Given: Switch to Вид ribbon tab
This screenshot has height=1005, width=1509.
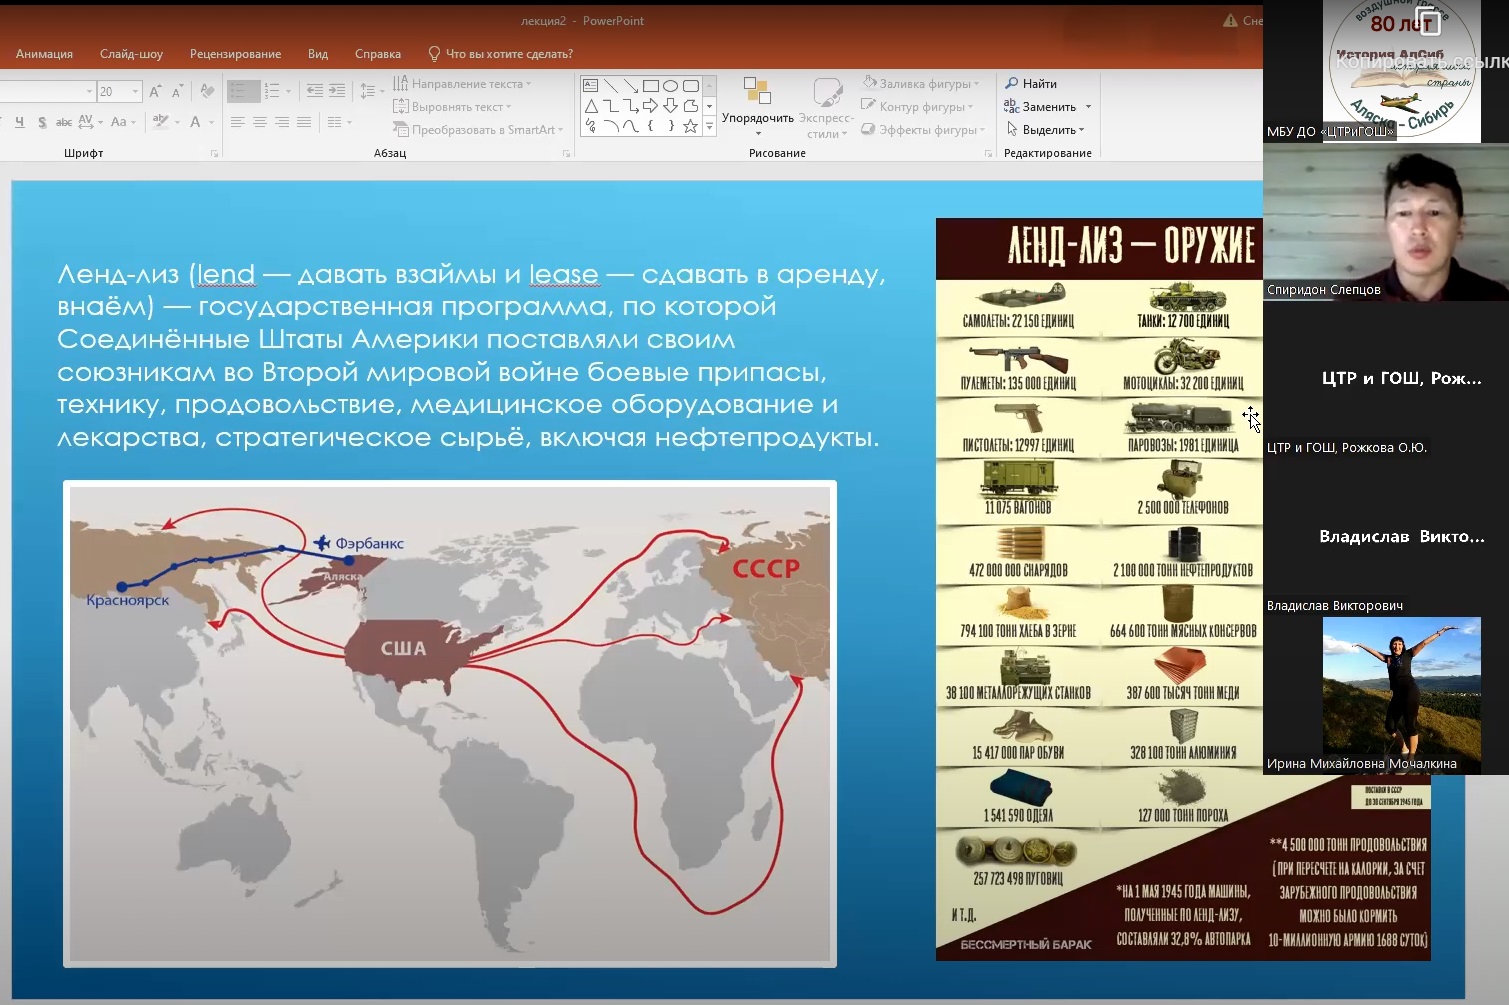Looking at the screenshot, I should click(x=318, y=54).
